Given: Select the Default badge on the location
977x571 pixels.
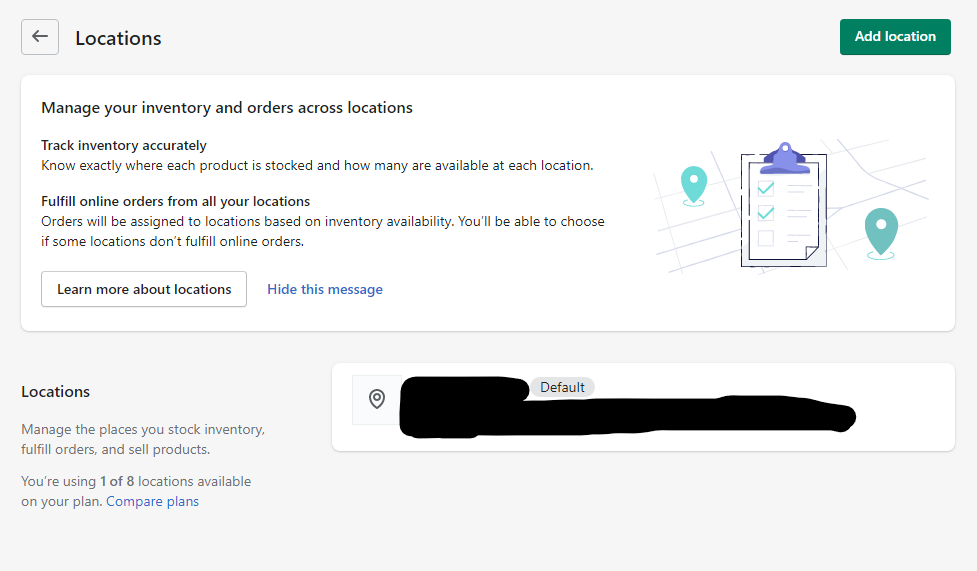Looking at the screenshot, I should 562,387.
